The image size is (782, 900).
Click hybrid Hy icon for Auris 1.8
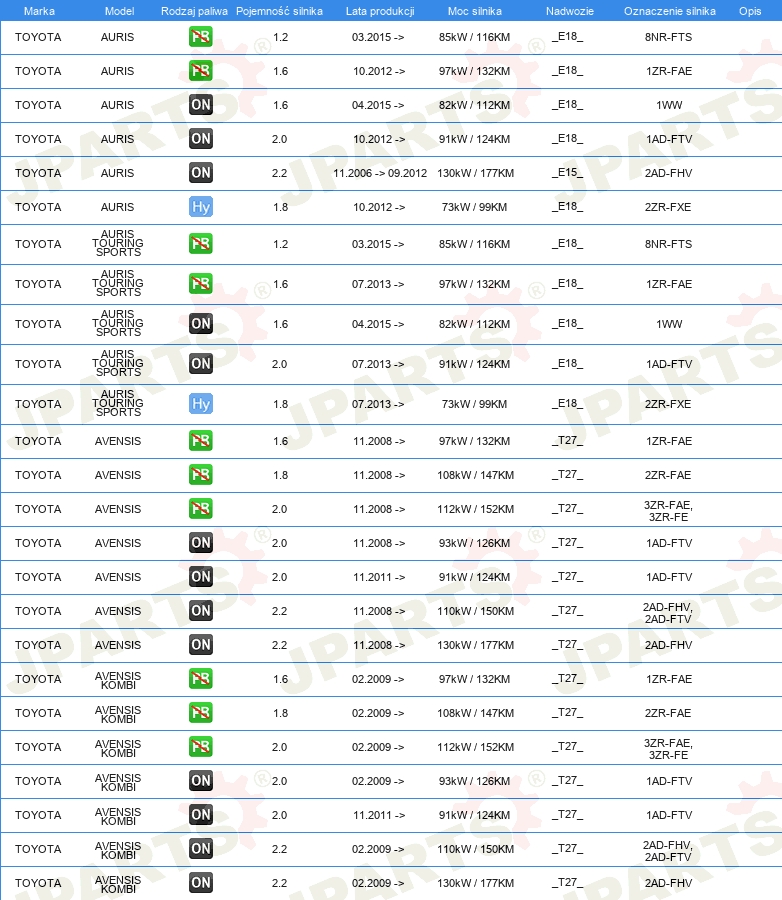click(x=200, y=207)
